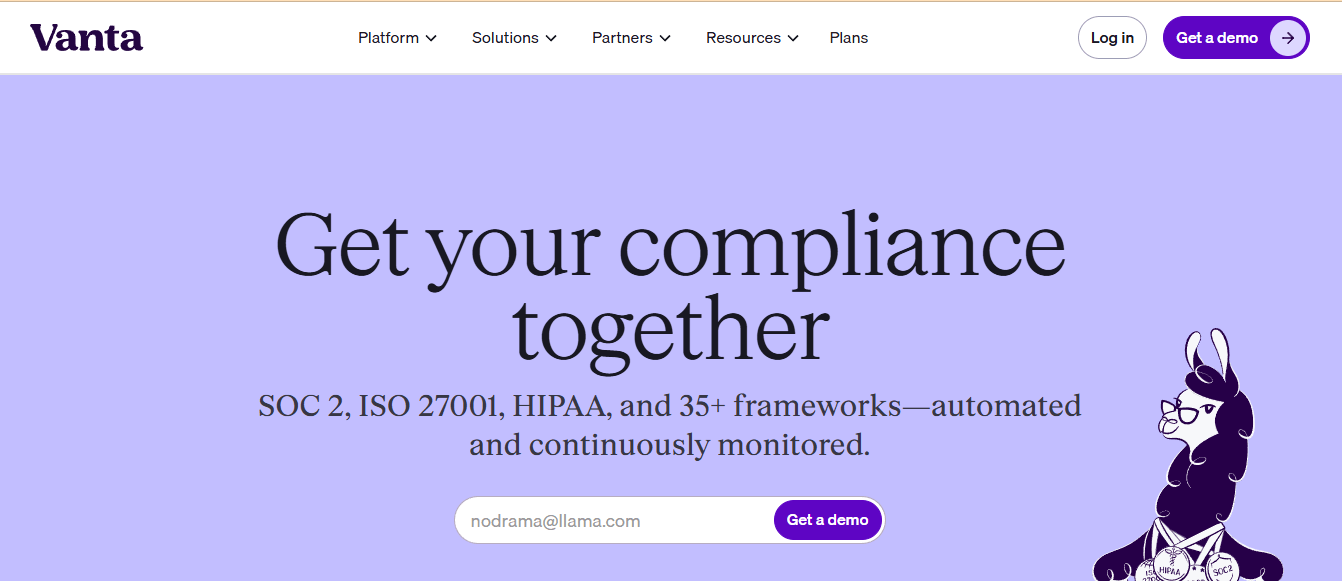The height and width of the screenshot is (581, 1342).
Task: Click the Vanta logo
Action: [x=86, y=38]
